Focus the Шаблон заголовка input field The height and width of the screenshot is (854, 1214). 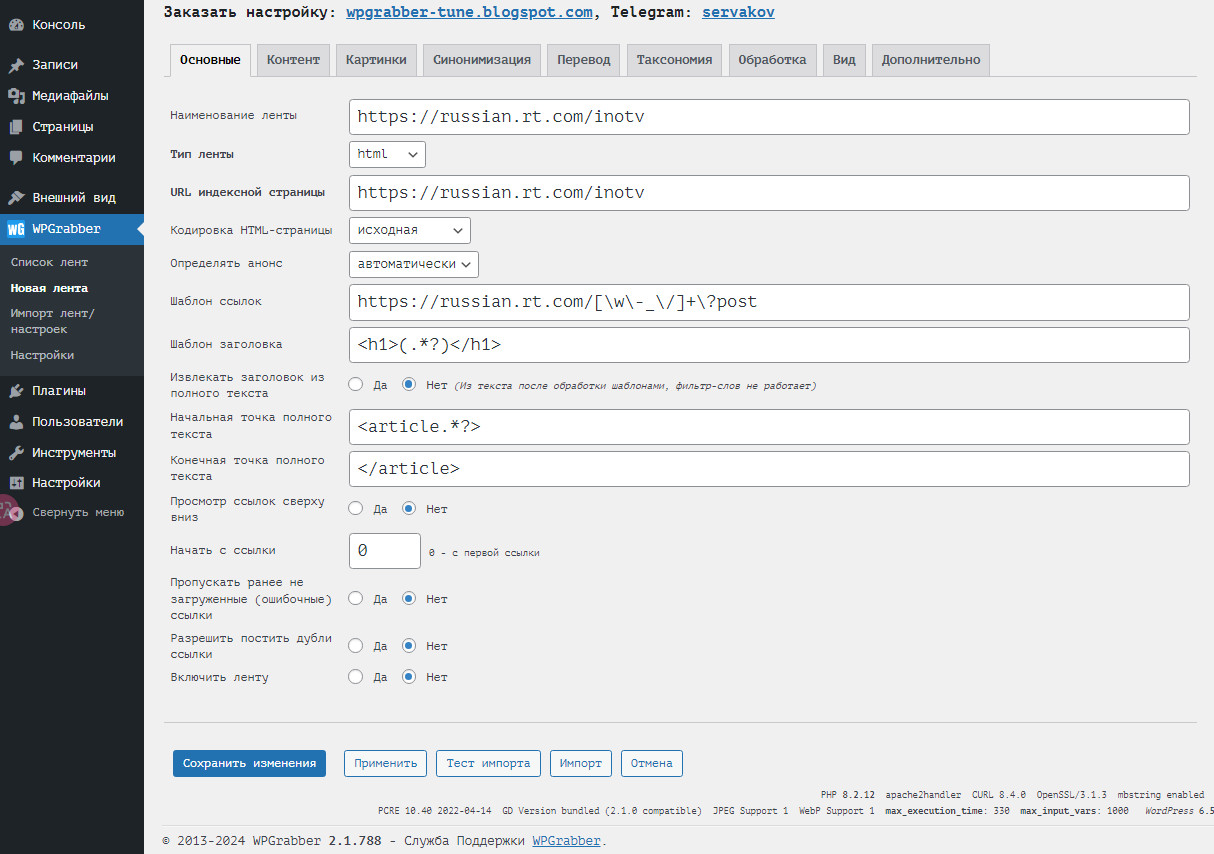769,344
